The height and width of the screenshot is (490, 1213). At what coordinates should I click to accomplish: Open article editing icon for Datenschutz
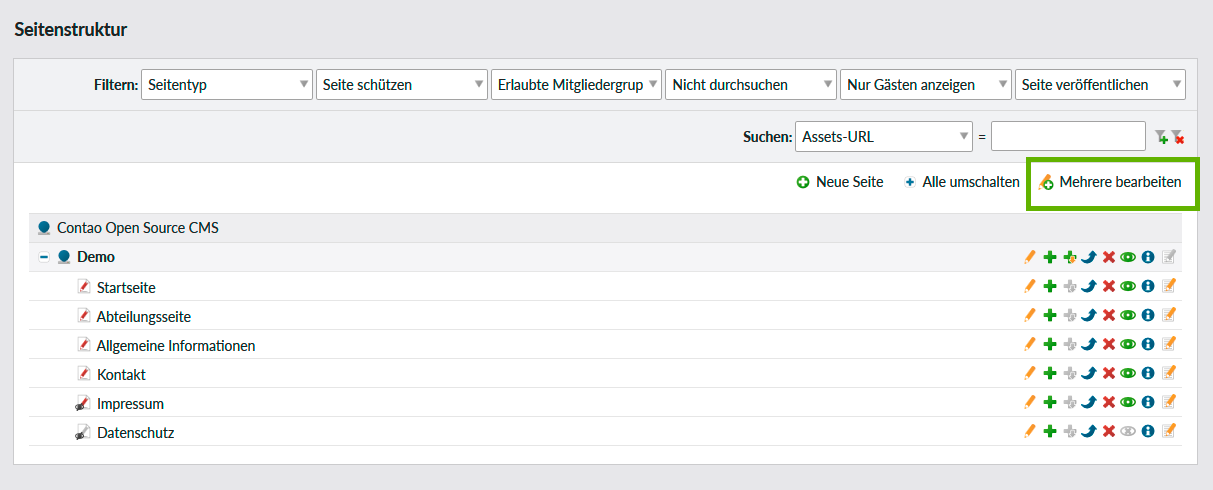[x=1168, y=431]
